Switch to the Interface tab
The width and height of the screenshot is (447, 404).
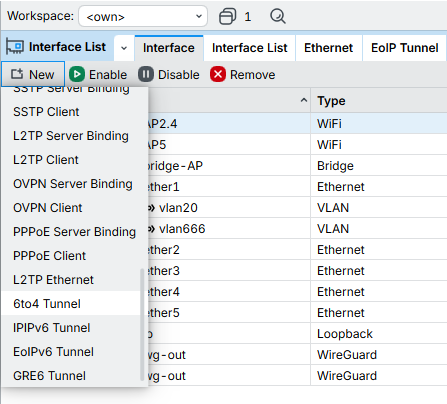click(169, 48)
